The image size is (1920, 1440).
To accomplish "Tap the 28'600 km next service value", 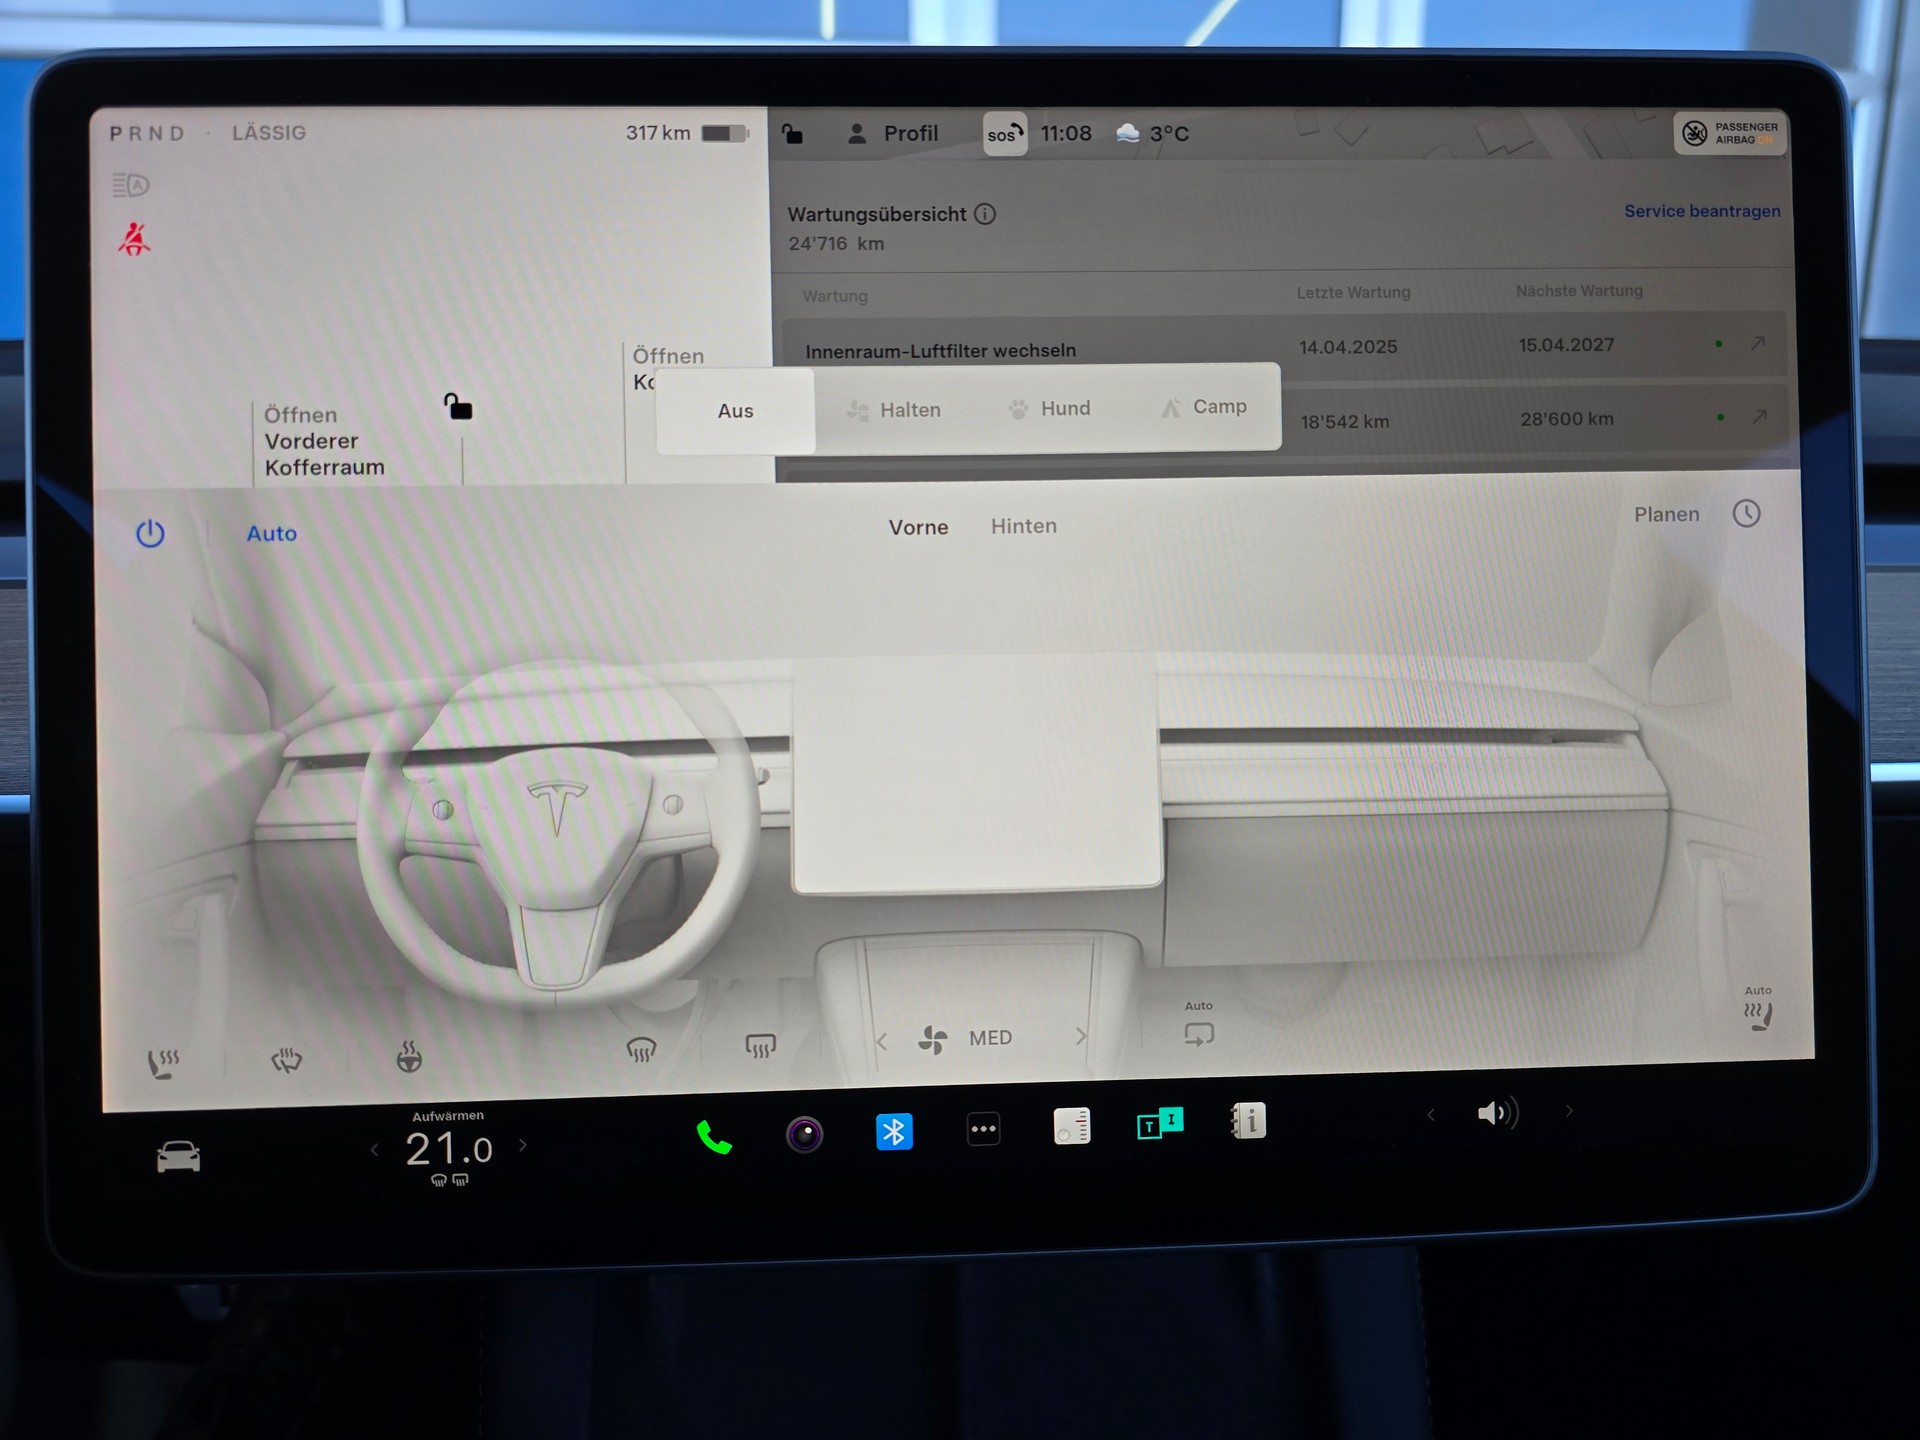I will pos(1567,418).
